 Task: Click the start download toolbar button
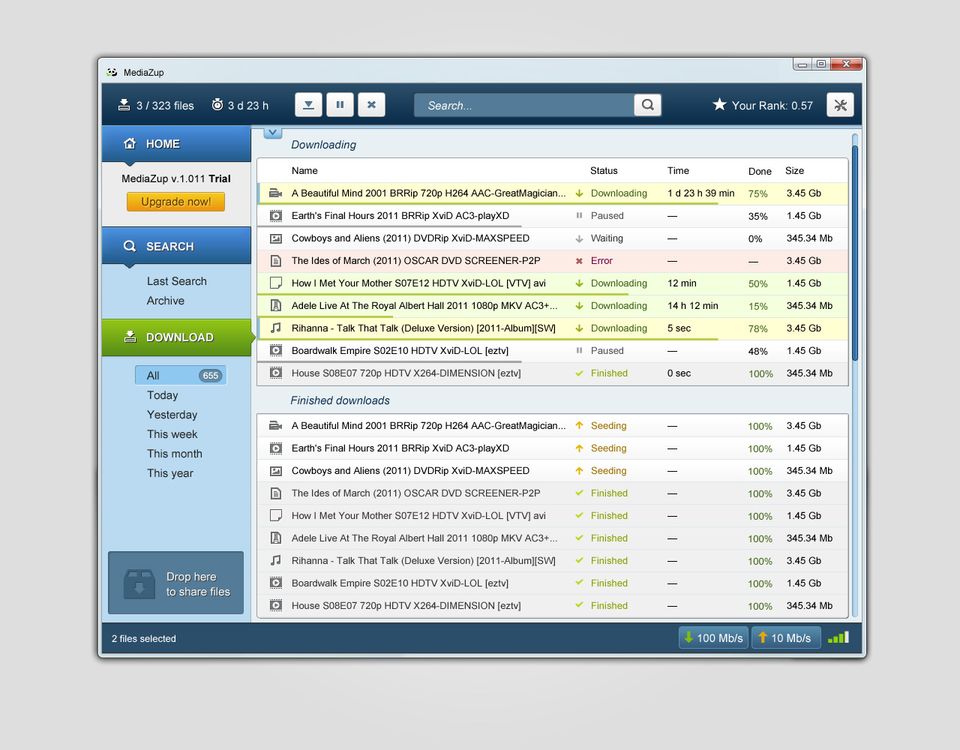tap(309, 105)
